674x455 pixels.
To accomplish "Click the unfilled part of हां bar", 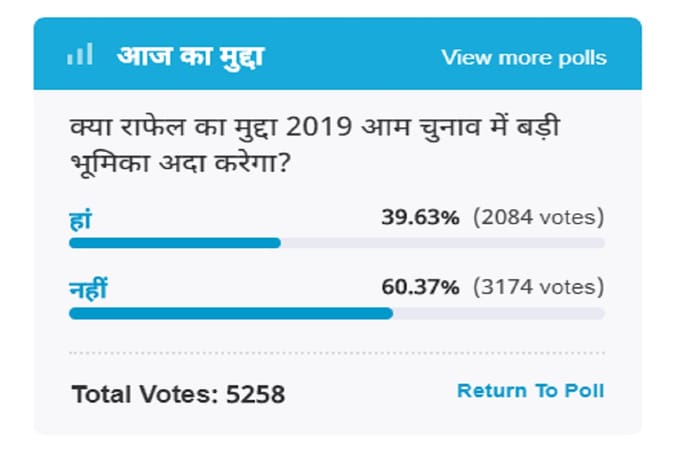I will [x=442, y=242].
